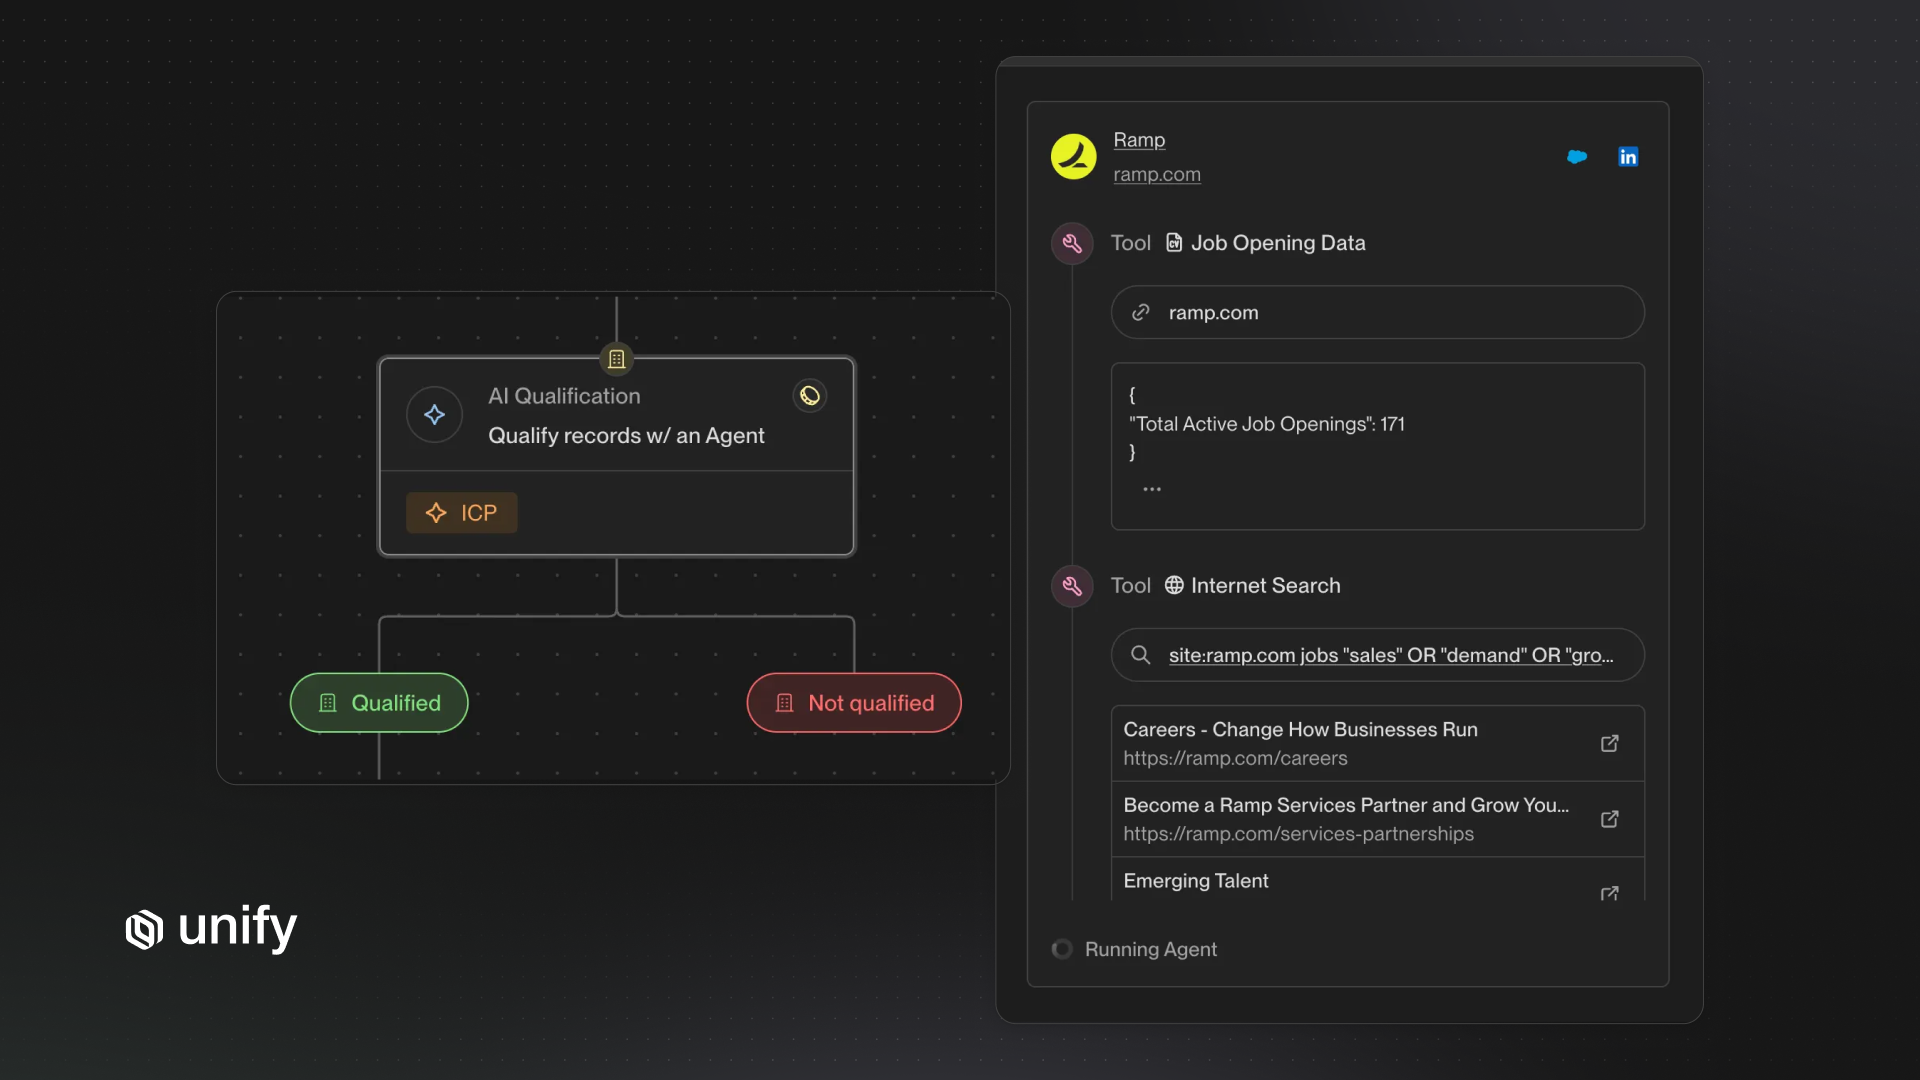This screenshot has width=1920, height=1080.
Task: Click the Salesforce cloud icon
Action: tap(1577, 157)
